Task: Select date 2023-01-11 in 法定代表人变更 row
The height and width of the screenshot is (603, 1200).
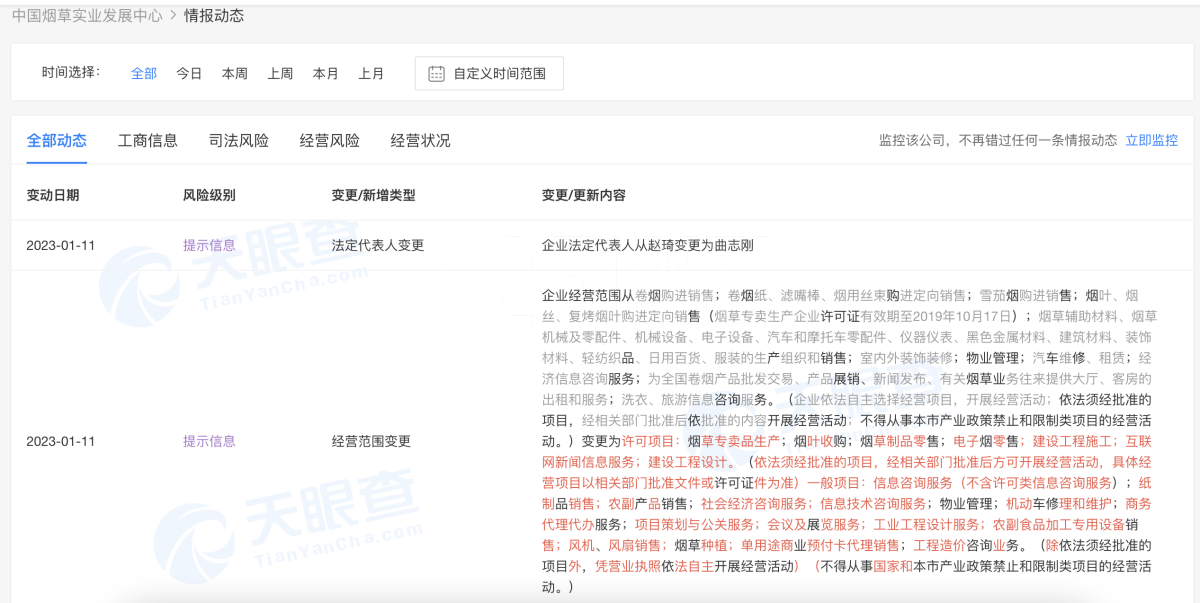Action: 61,245
